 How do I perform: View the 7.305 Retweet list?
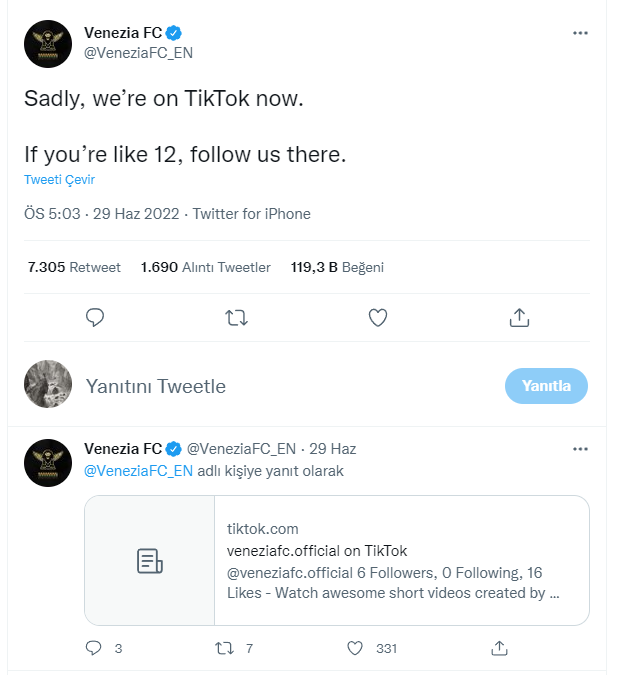coord(74,267)
